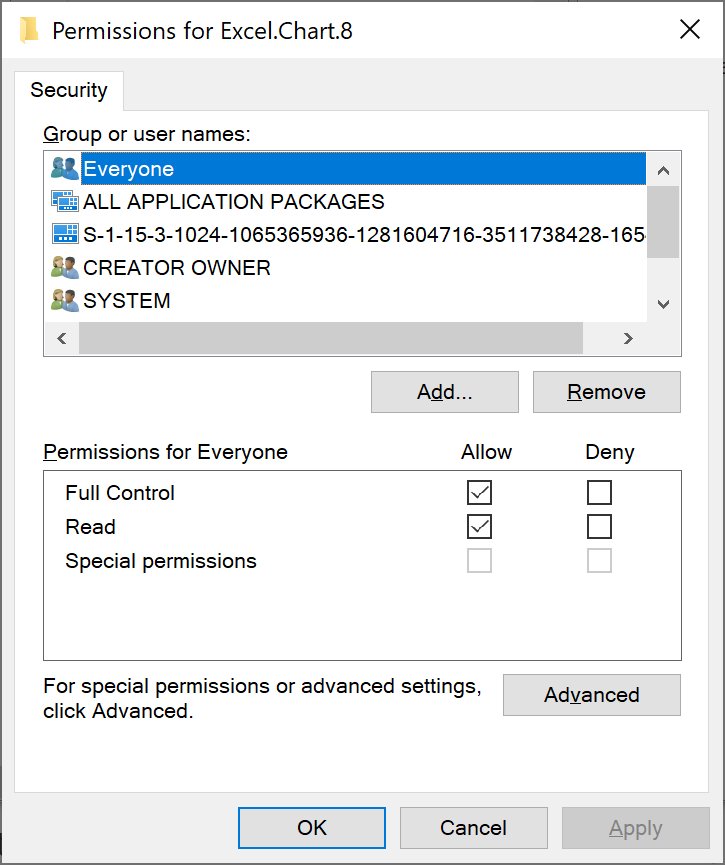
Task: Click the Everyone group icon
Action: click(x=65, y=169)
